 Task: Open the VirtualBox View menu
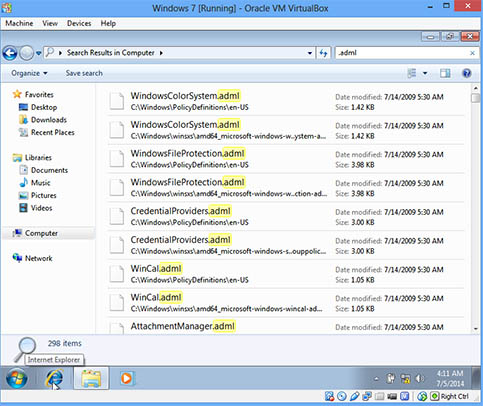[x=50, y=23]
